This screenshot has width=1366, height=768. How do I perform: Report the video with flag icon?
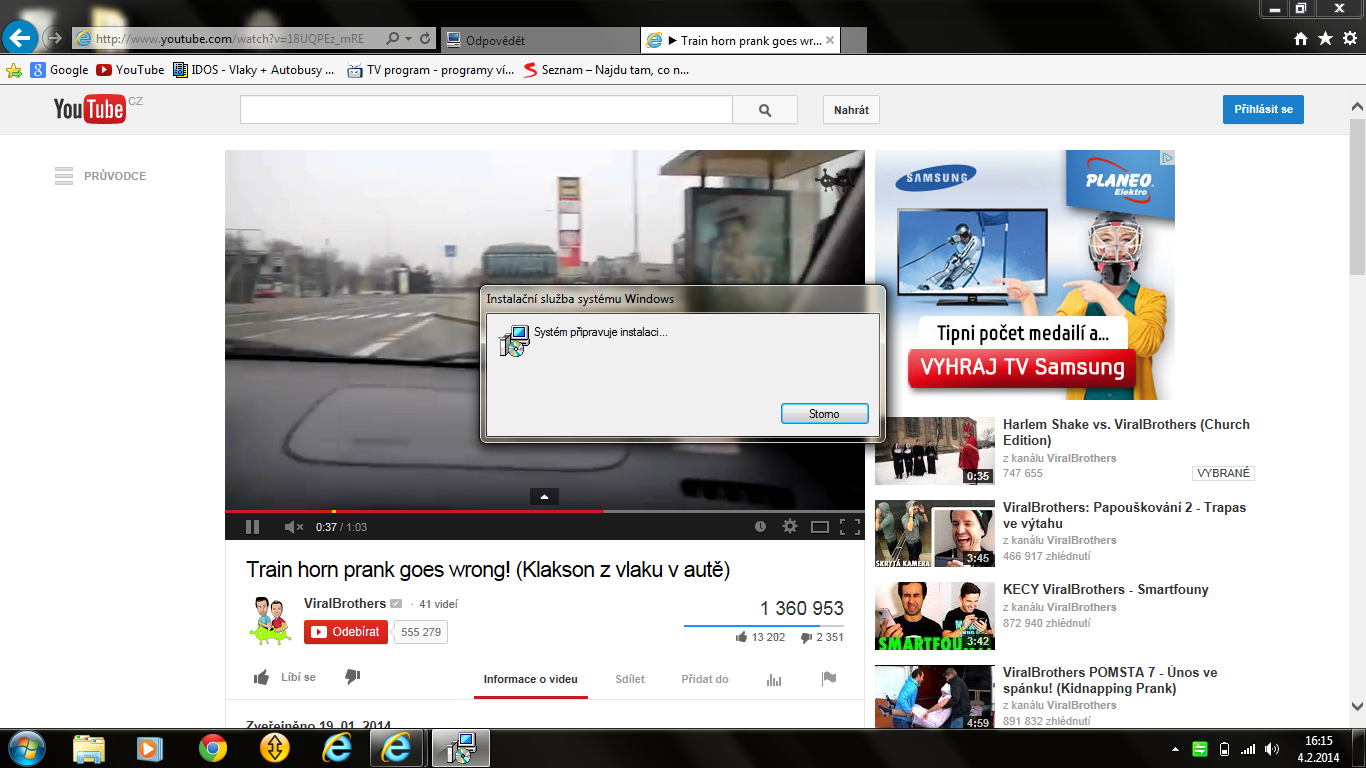point(829,679)
